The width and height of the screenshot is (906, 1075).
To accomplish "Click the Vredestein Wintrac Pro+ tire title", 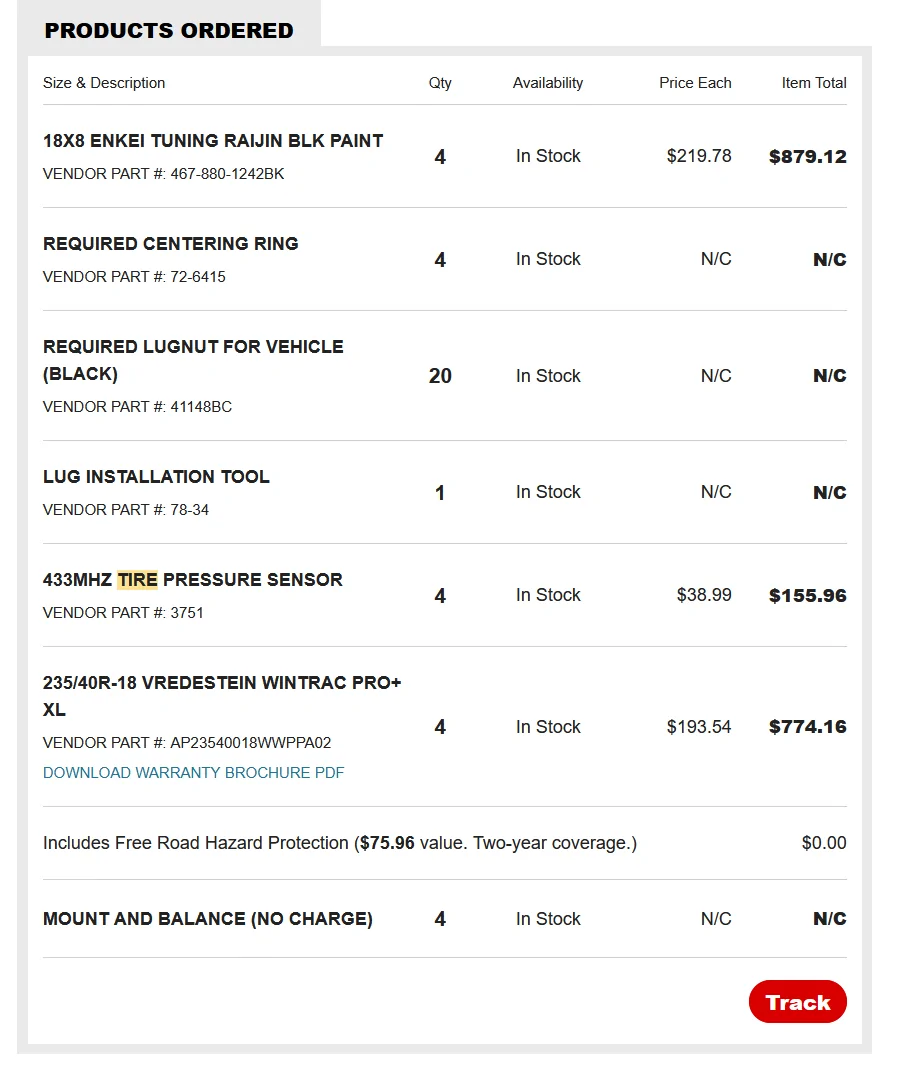I will click(222, 696).
